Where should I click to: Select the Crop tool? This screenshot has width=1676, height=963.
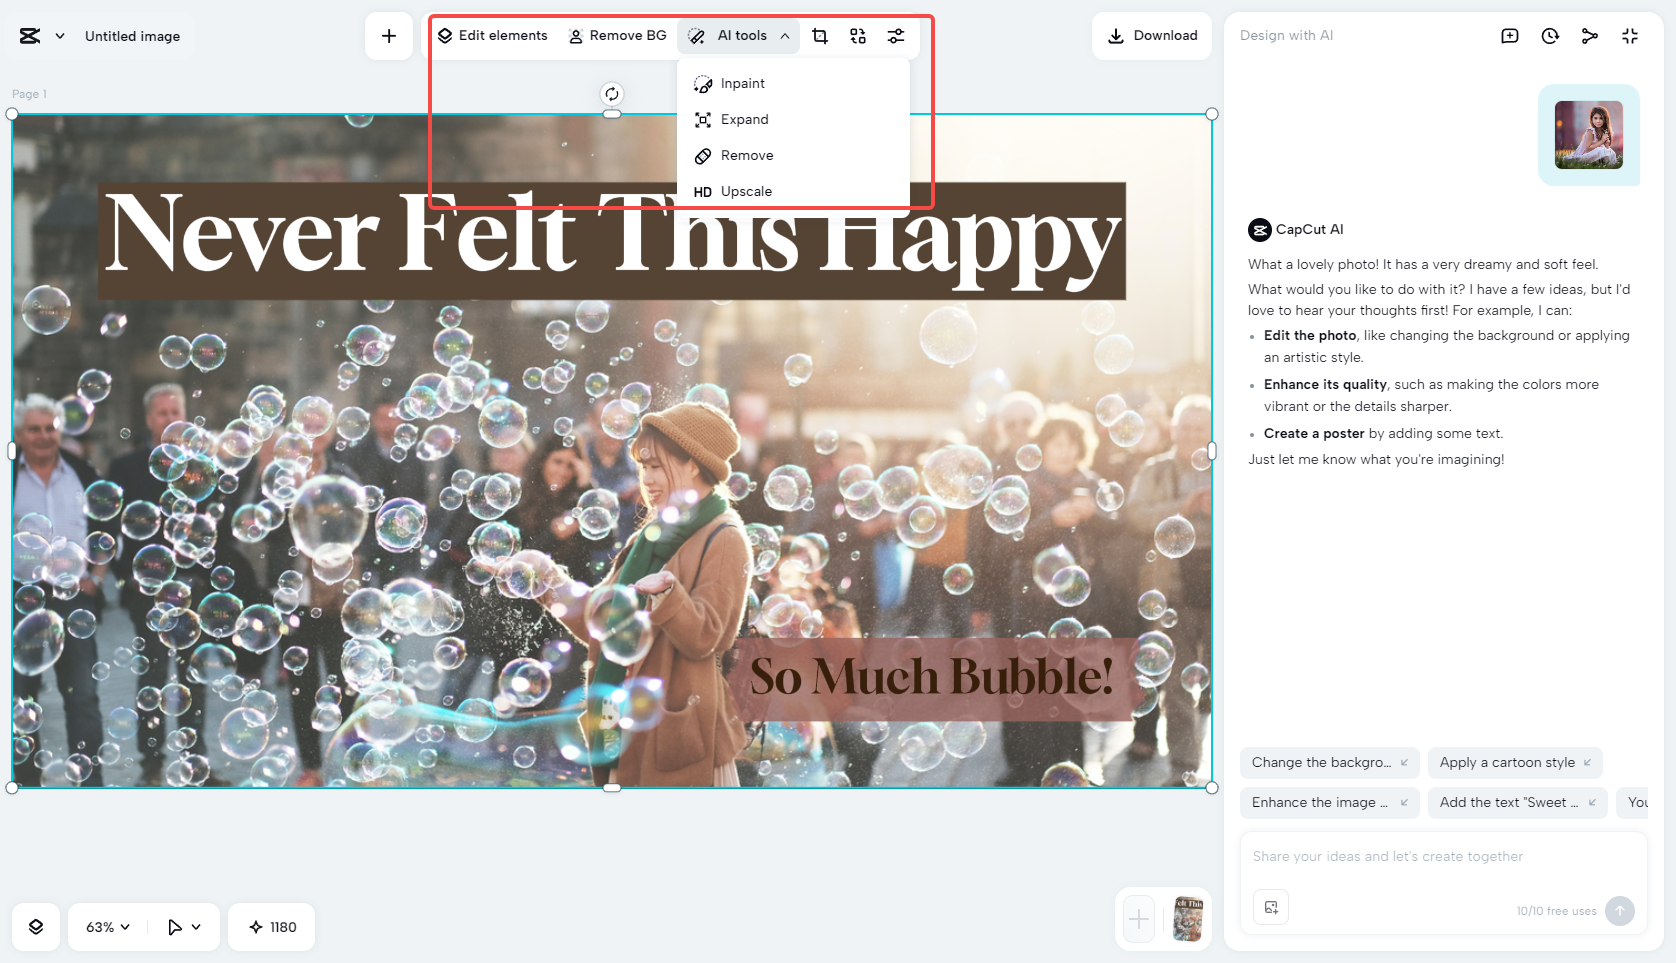tap(820, 35)
